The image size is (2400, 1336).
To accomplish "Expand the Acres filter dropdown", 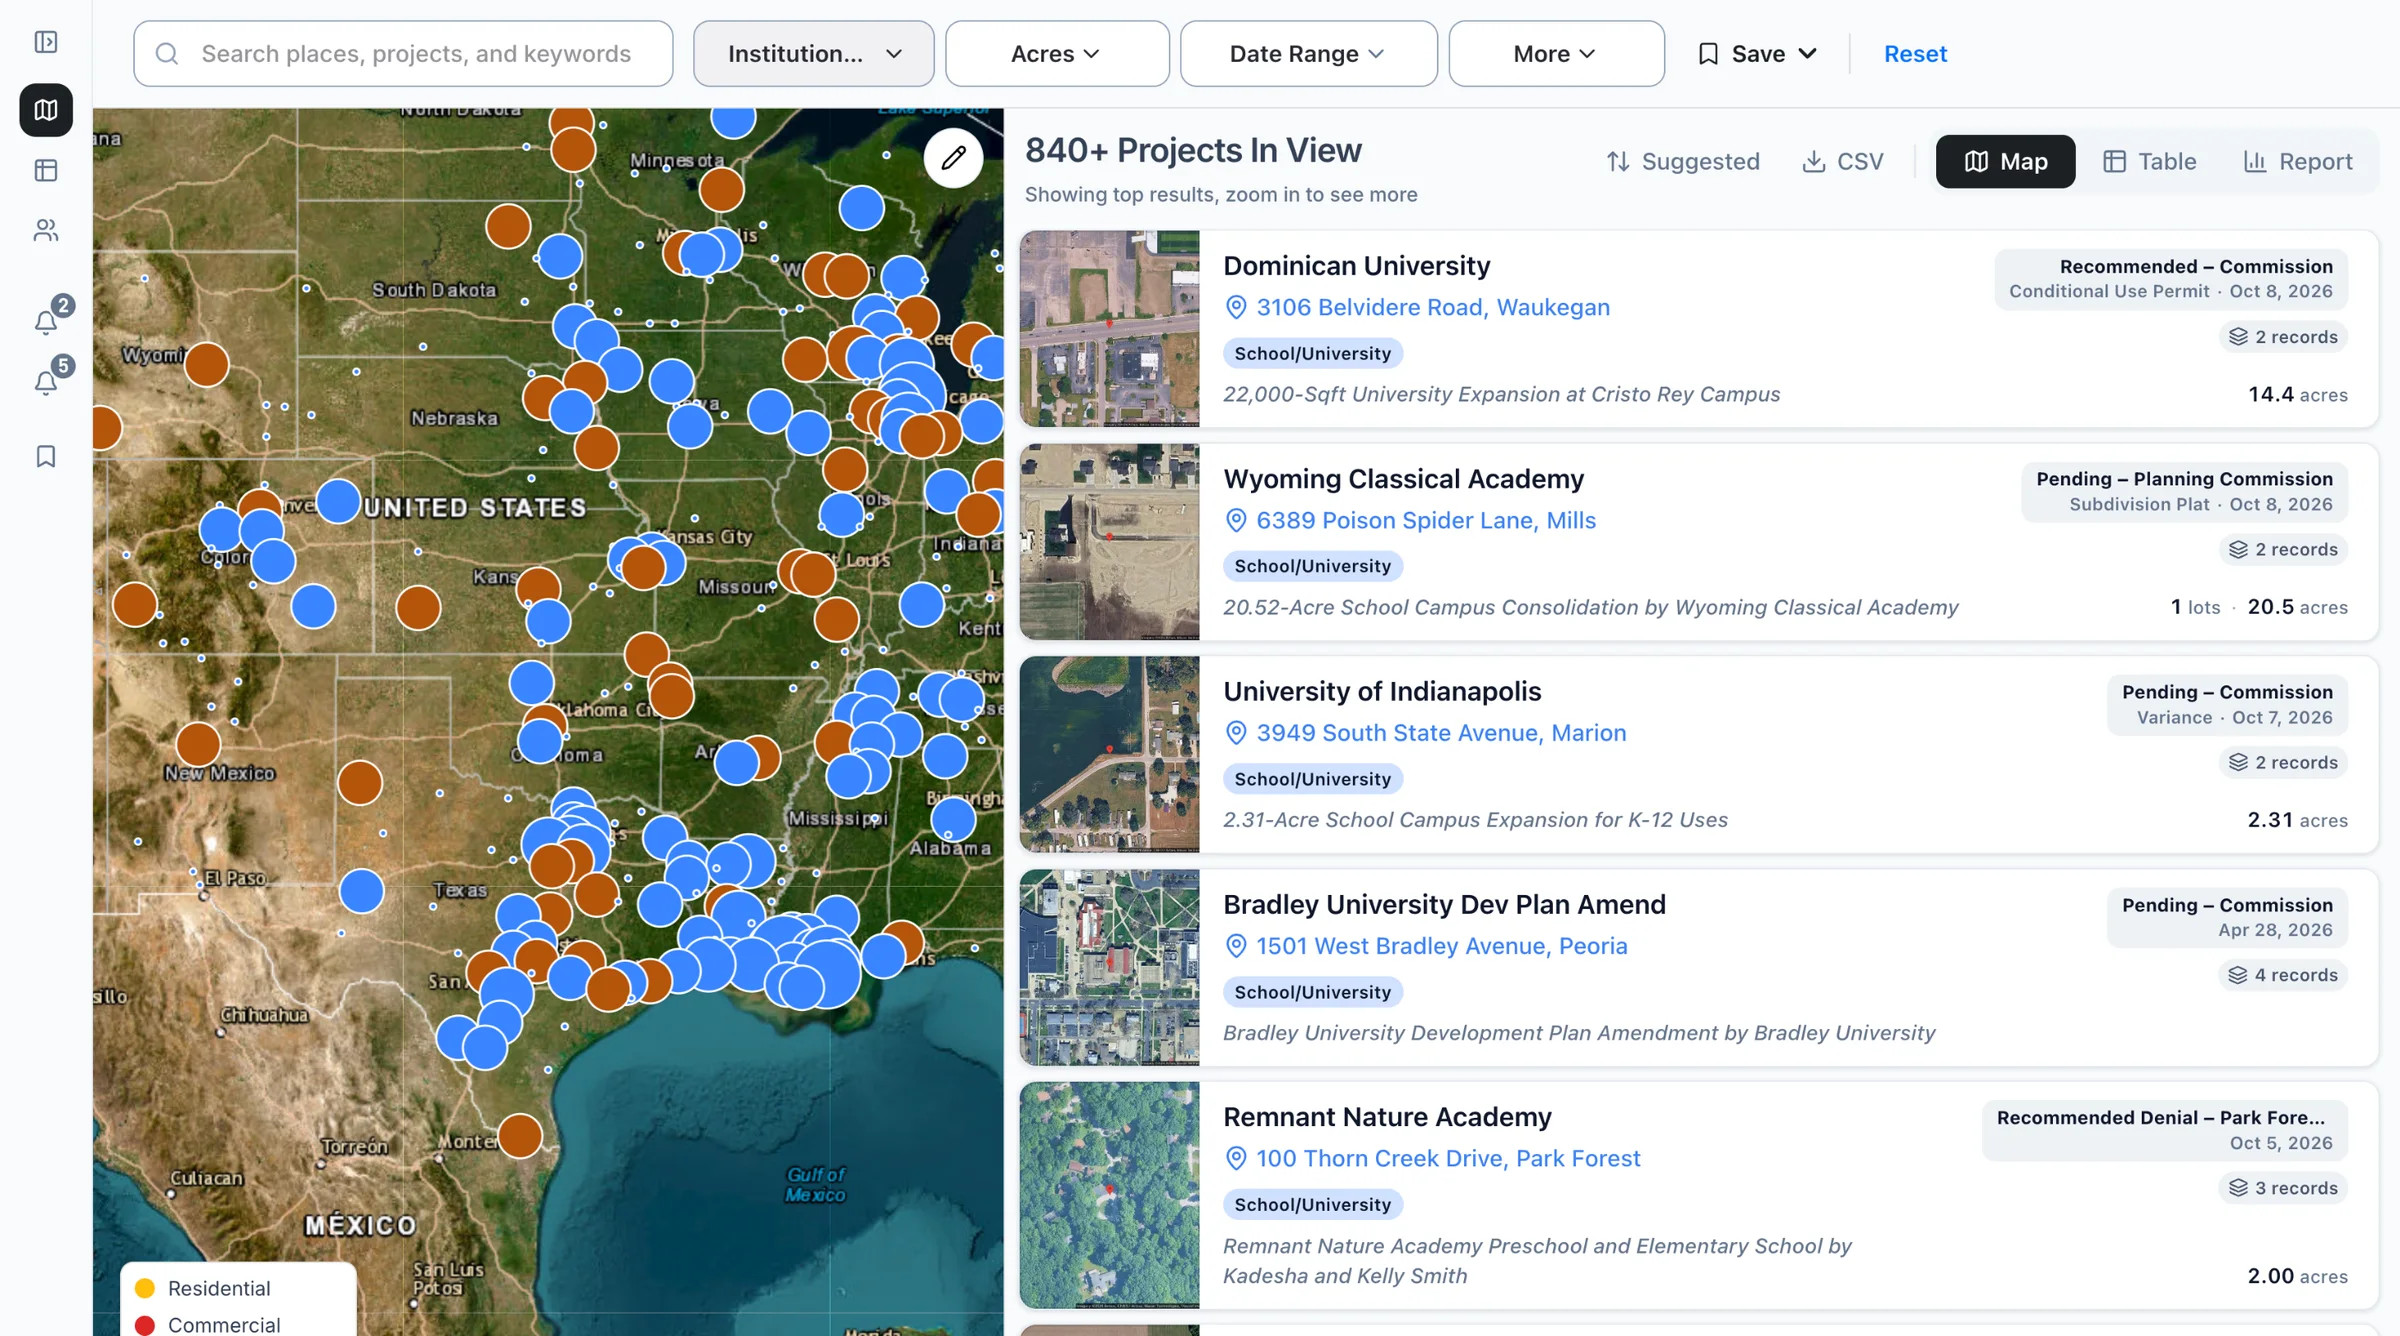I will (x=1057, y=54).
